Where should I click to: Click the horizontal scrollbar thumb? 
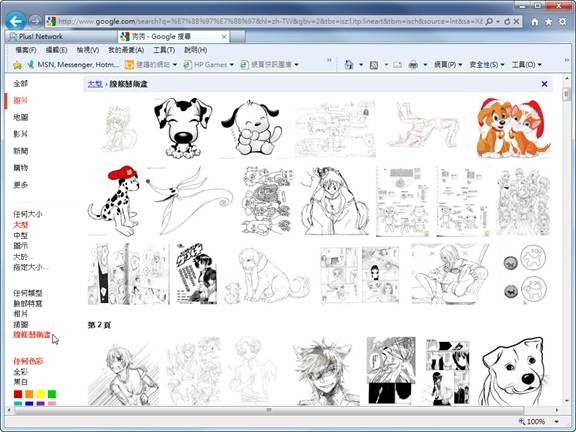click(x=269, y=410)
